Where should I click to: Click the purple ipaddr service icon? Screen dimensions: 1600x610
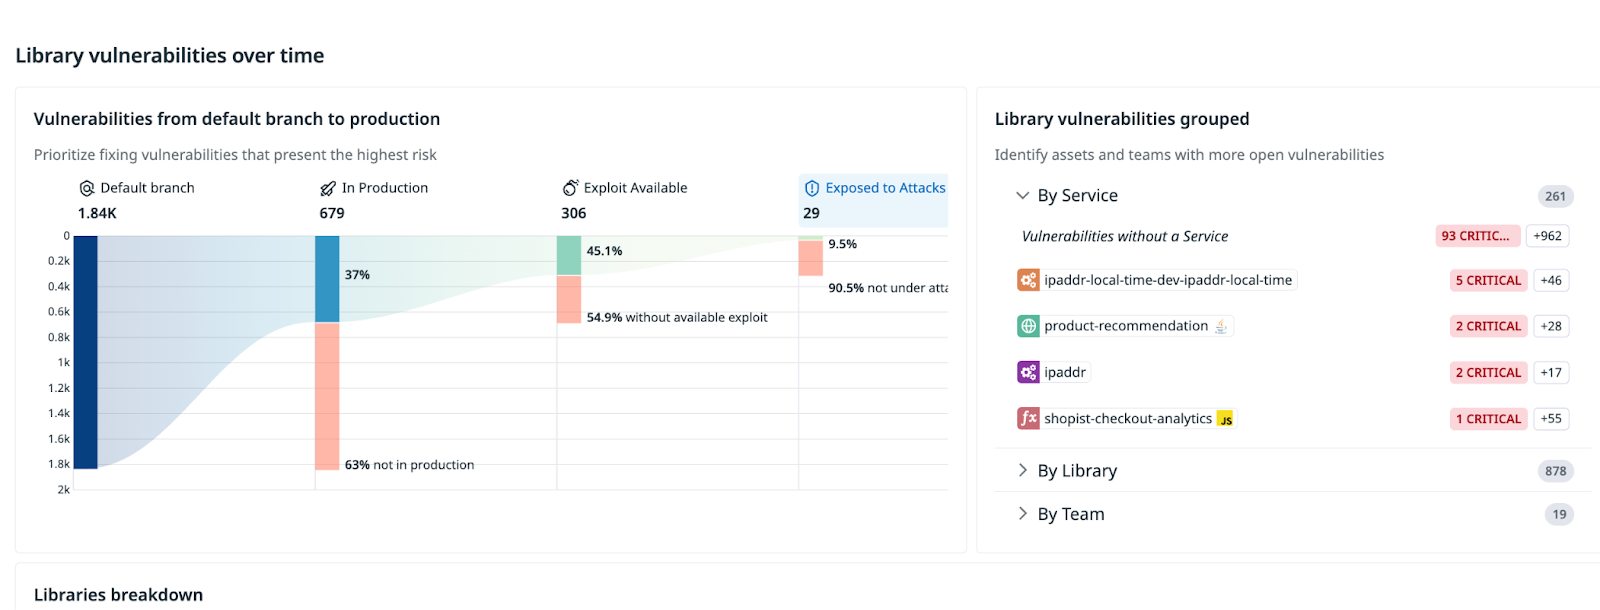click(1028, 372)
